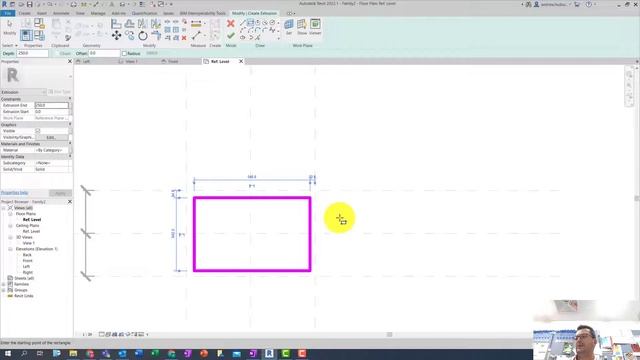Click the green Finish Edit Mode checkmark

click(x=231, y=36)
